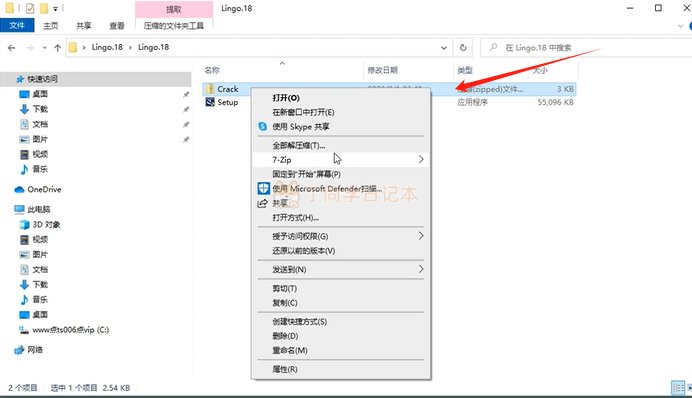Screen dimensions: 692x398
Task: Select the Crack zipped folder icon
Action: 210,89
